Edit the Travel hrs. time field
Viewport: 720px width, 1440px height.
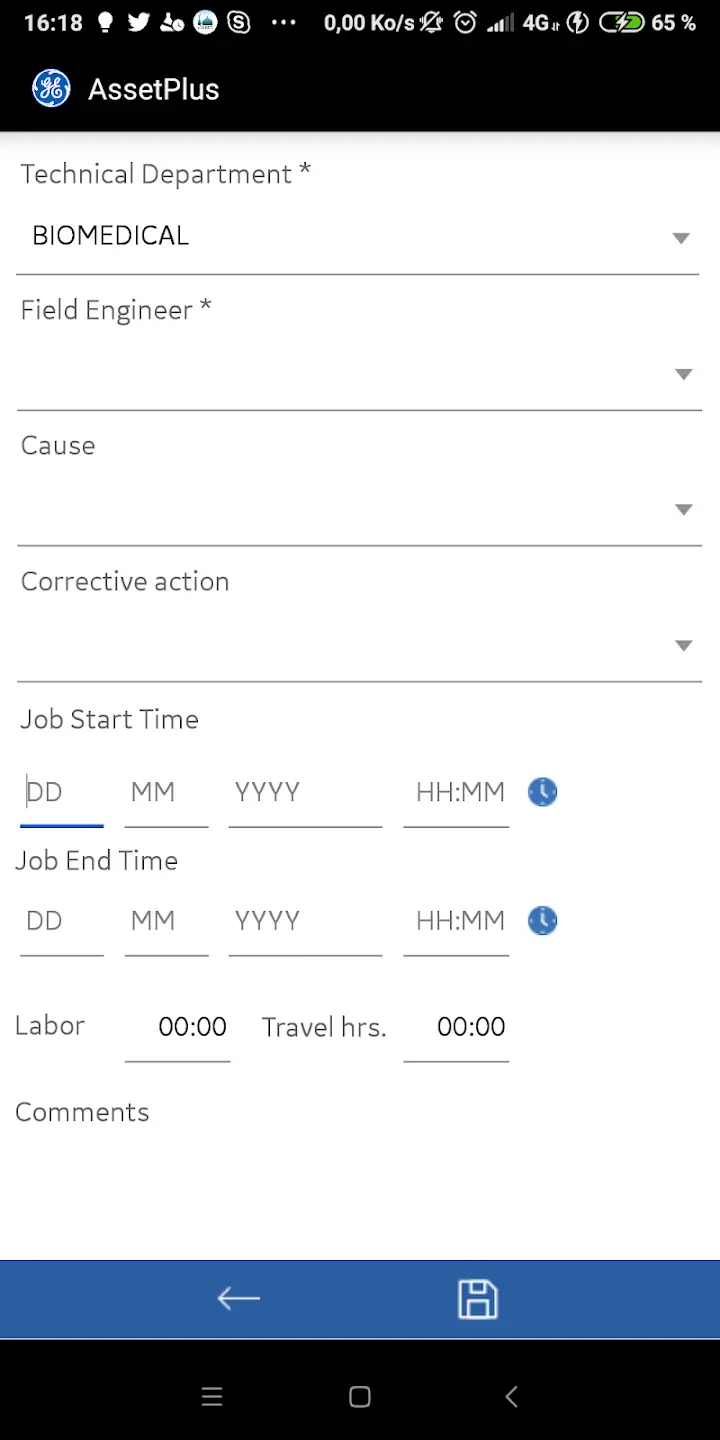[457, 1027]
